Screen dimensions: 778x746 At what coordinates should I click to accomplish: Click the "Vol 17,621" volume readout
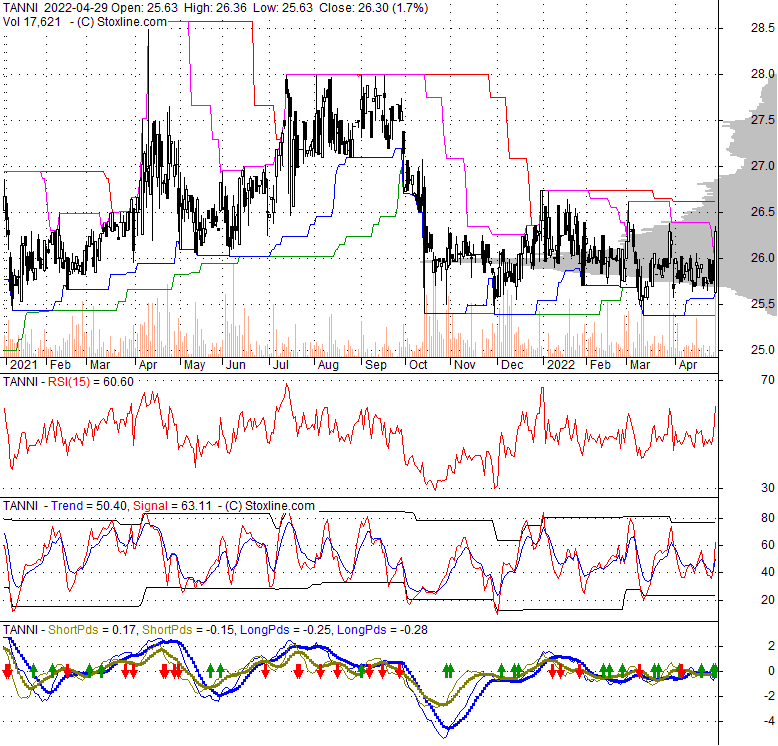click(32, 22)
